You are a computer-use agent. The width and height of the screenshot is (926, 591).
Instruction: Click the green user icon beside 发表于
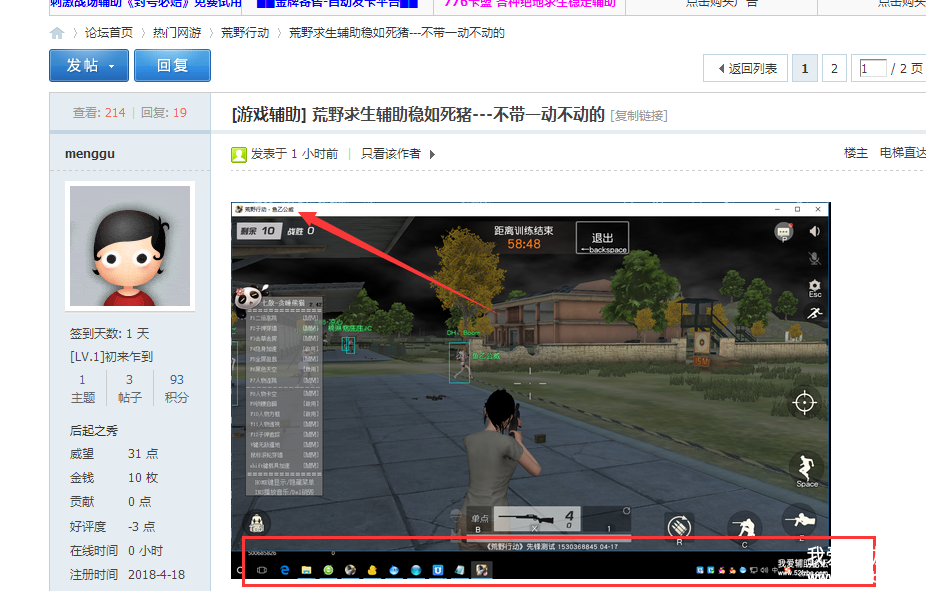tap(239, 155)
